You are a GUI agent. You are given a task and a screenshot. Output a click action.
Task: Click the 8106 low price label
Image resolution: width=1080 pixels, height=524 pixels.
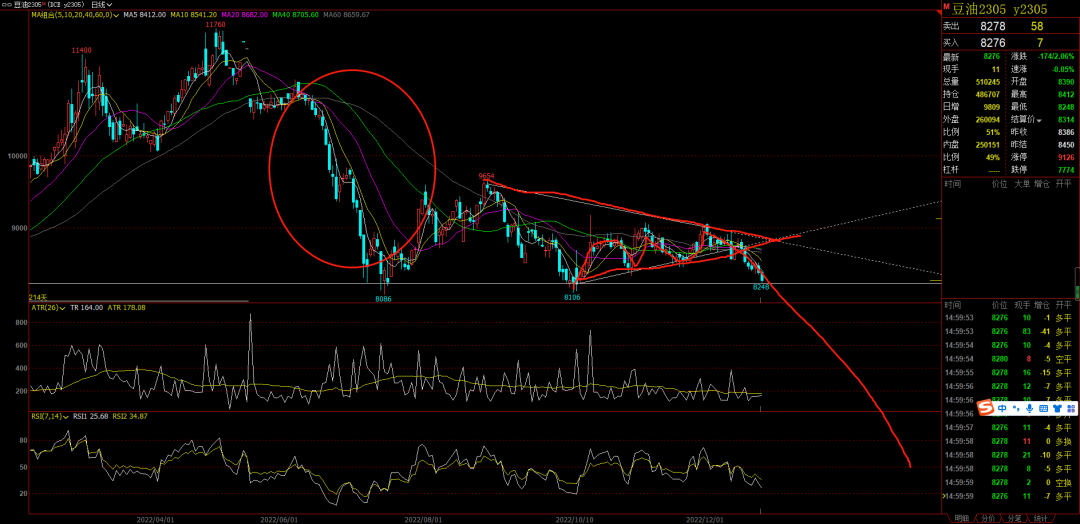pyautogui.click(x=572, y=297)
